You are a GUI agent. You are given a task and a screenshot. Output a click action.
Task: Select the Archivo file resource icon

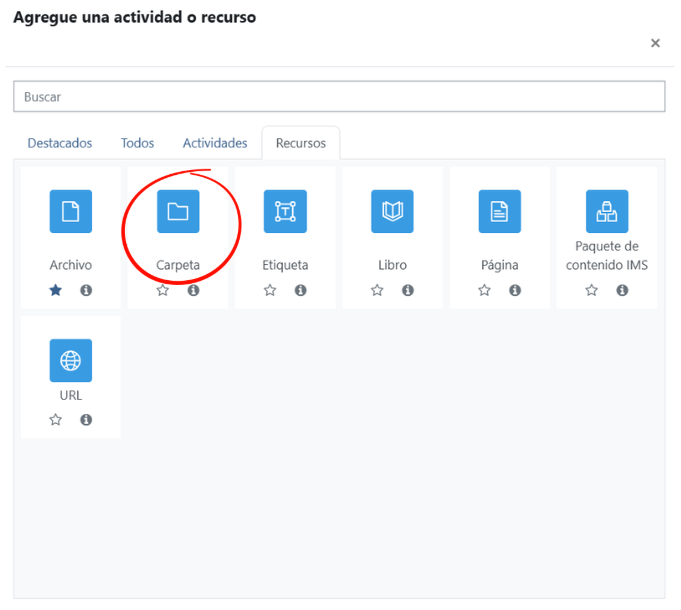coord(71,211)
